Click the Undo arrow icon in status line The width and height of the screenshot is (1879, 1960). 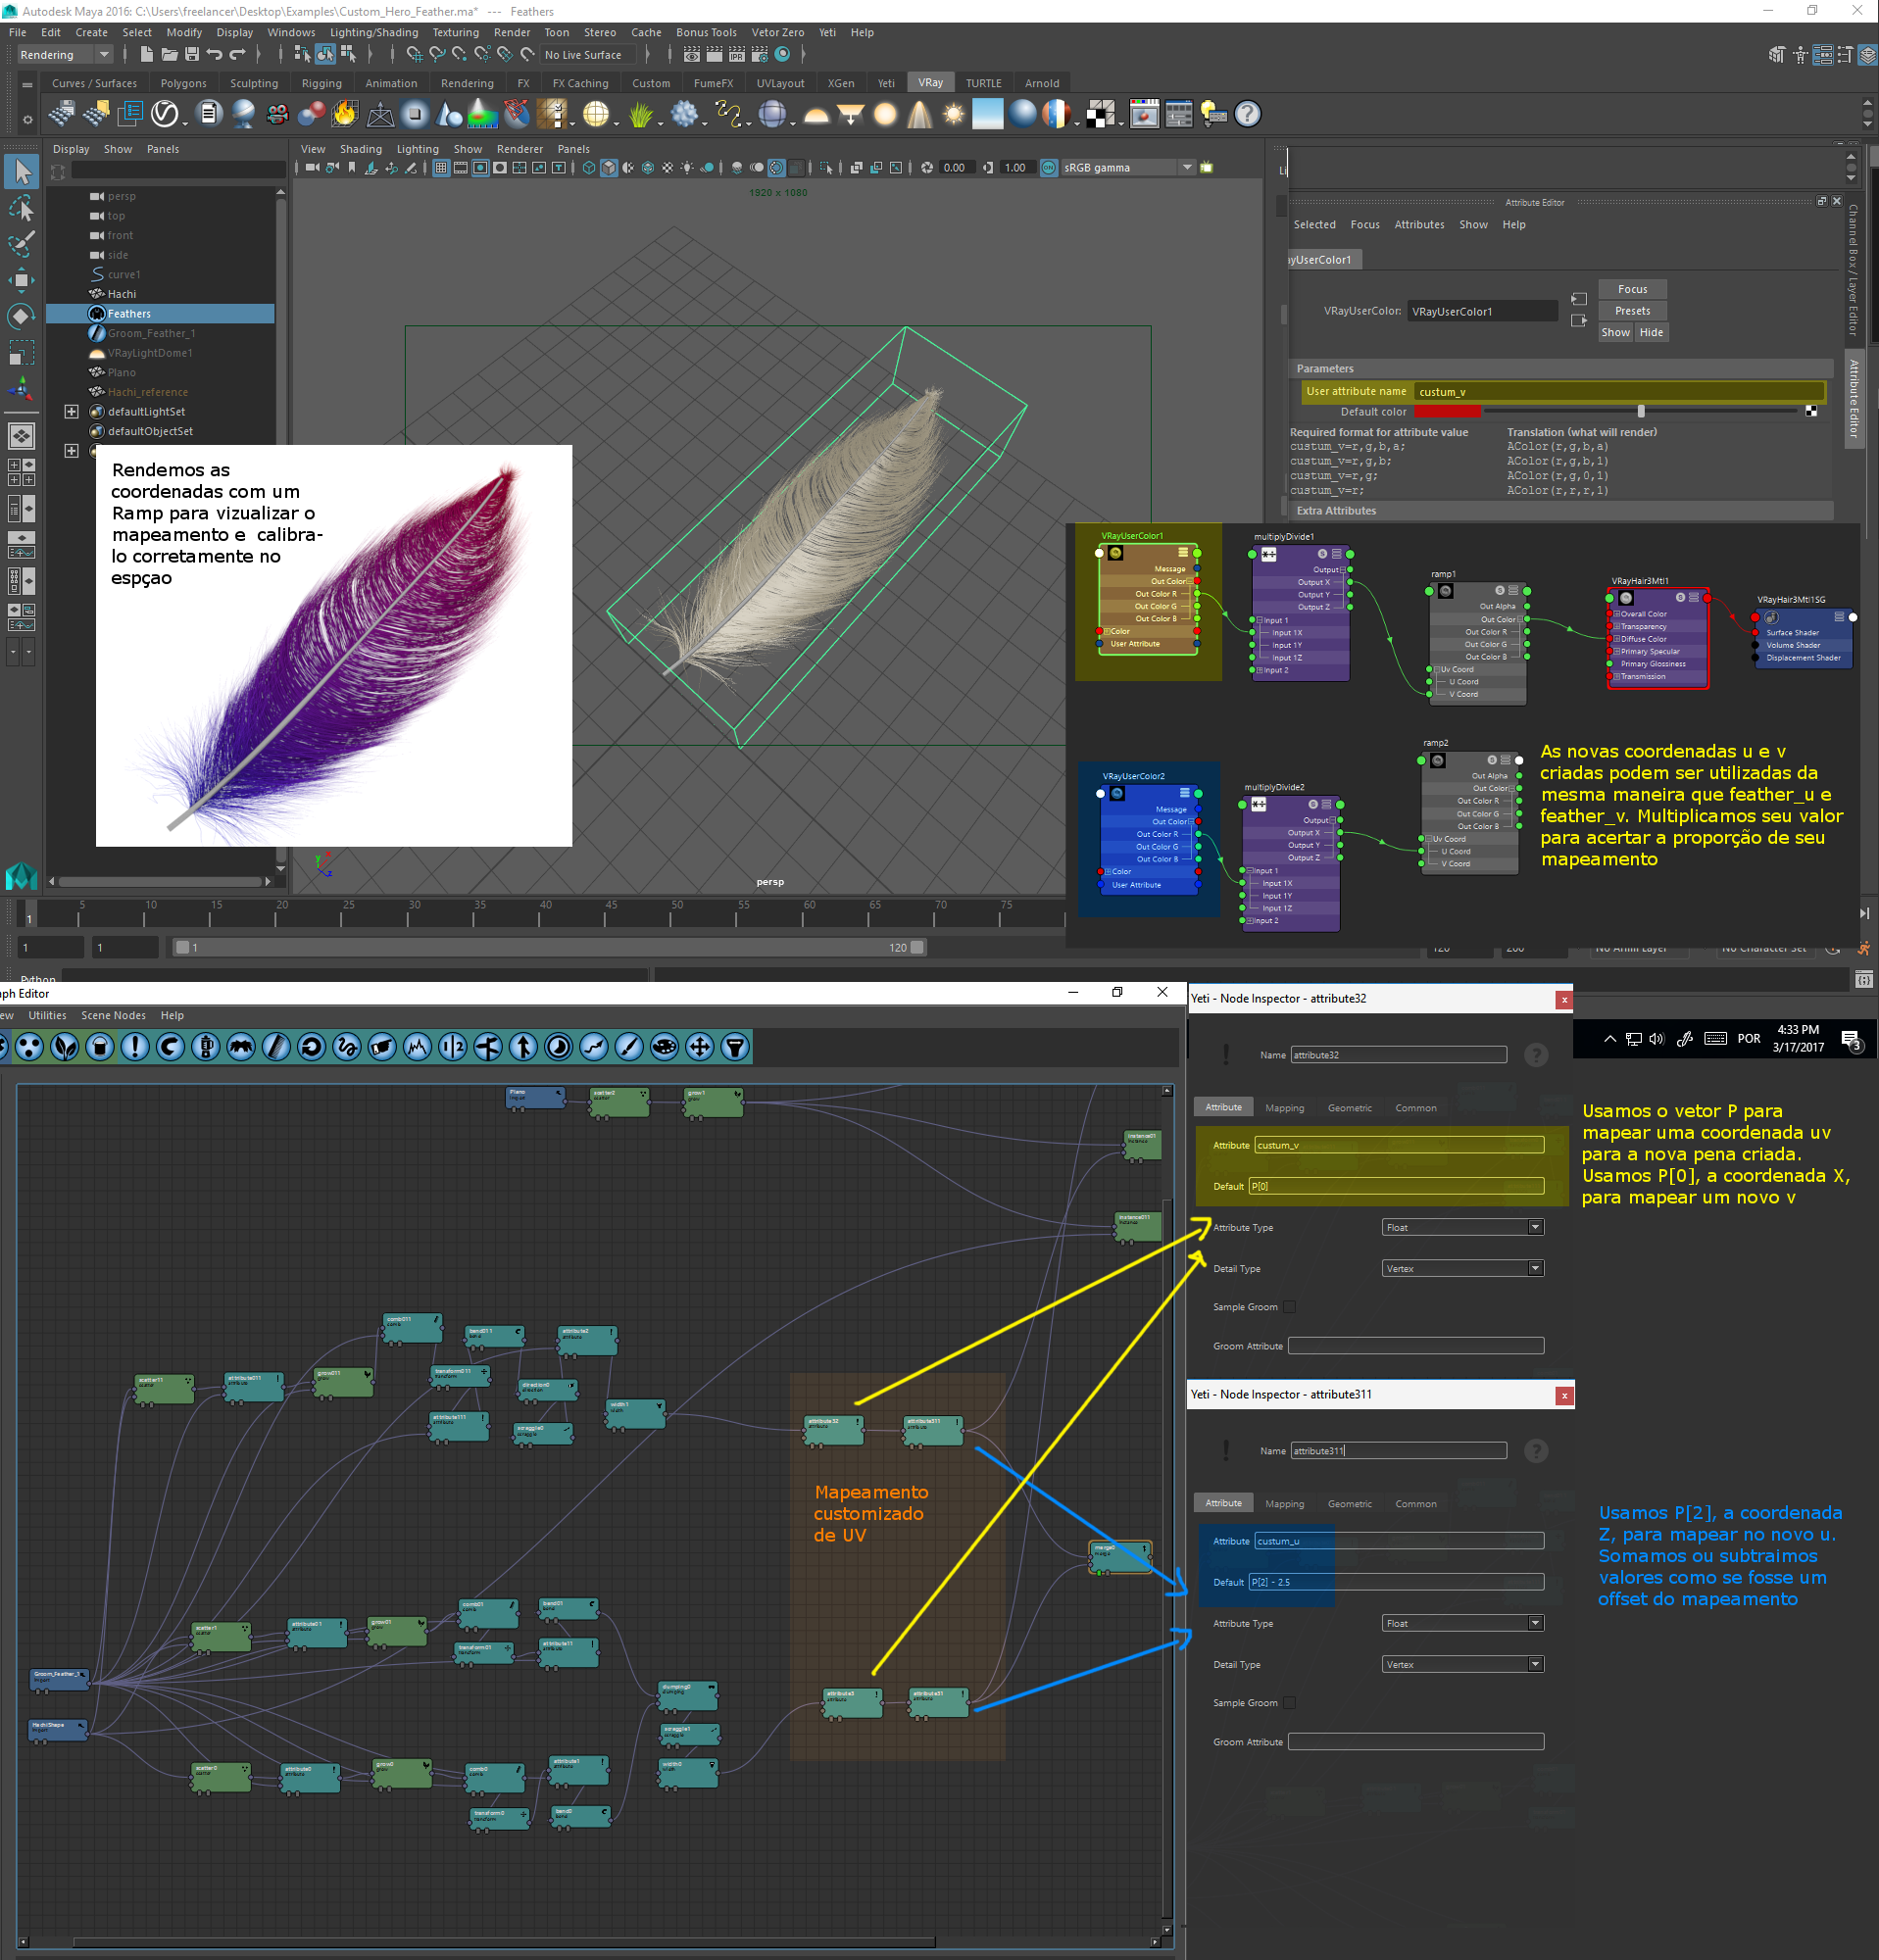[x=214, y=55]
